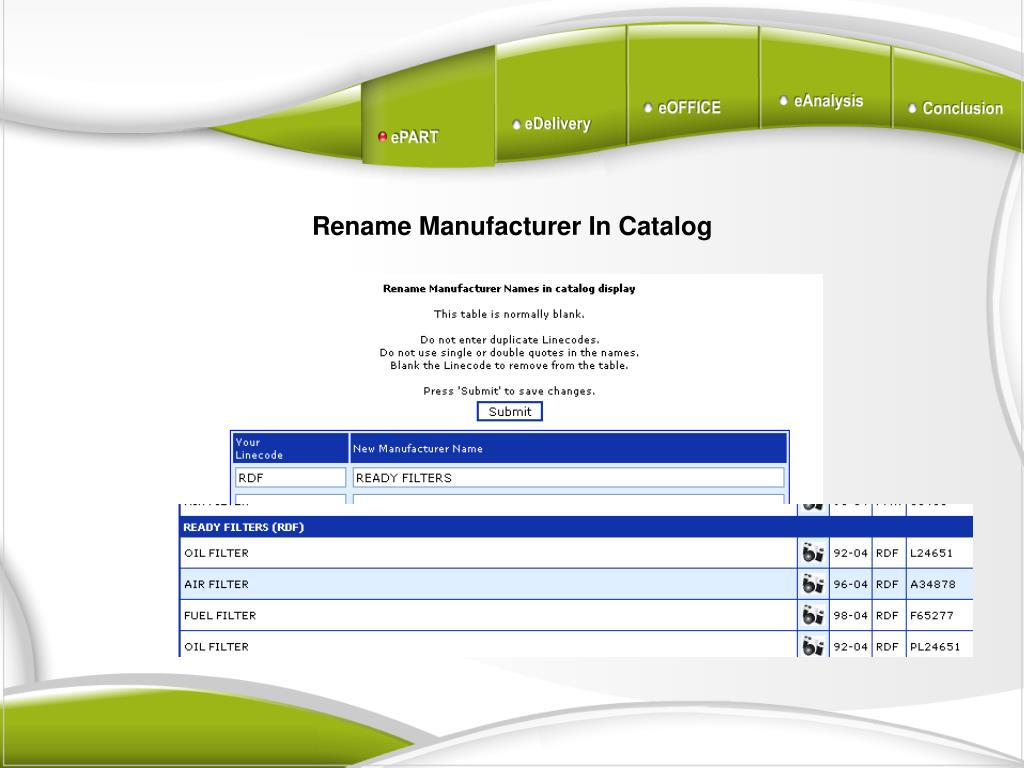
Task: Click the Your Linecode column header
Action: pos(291,449)
